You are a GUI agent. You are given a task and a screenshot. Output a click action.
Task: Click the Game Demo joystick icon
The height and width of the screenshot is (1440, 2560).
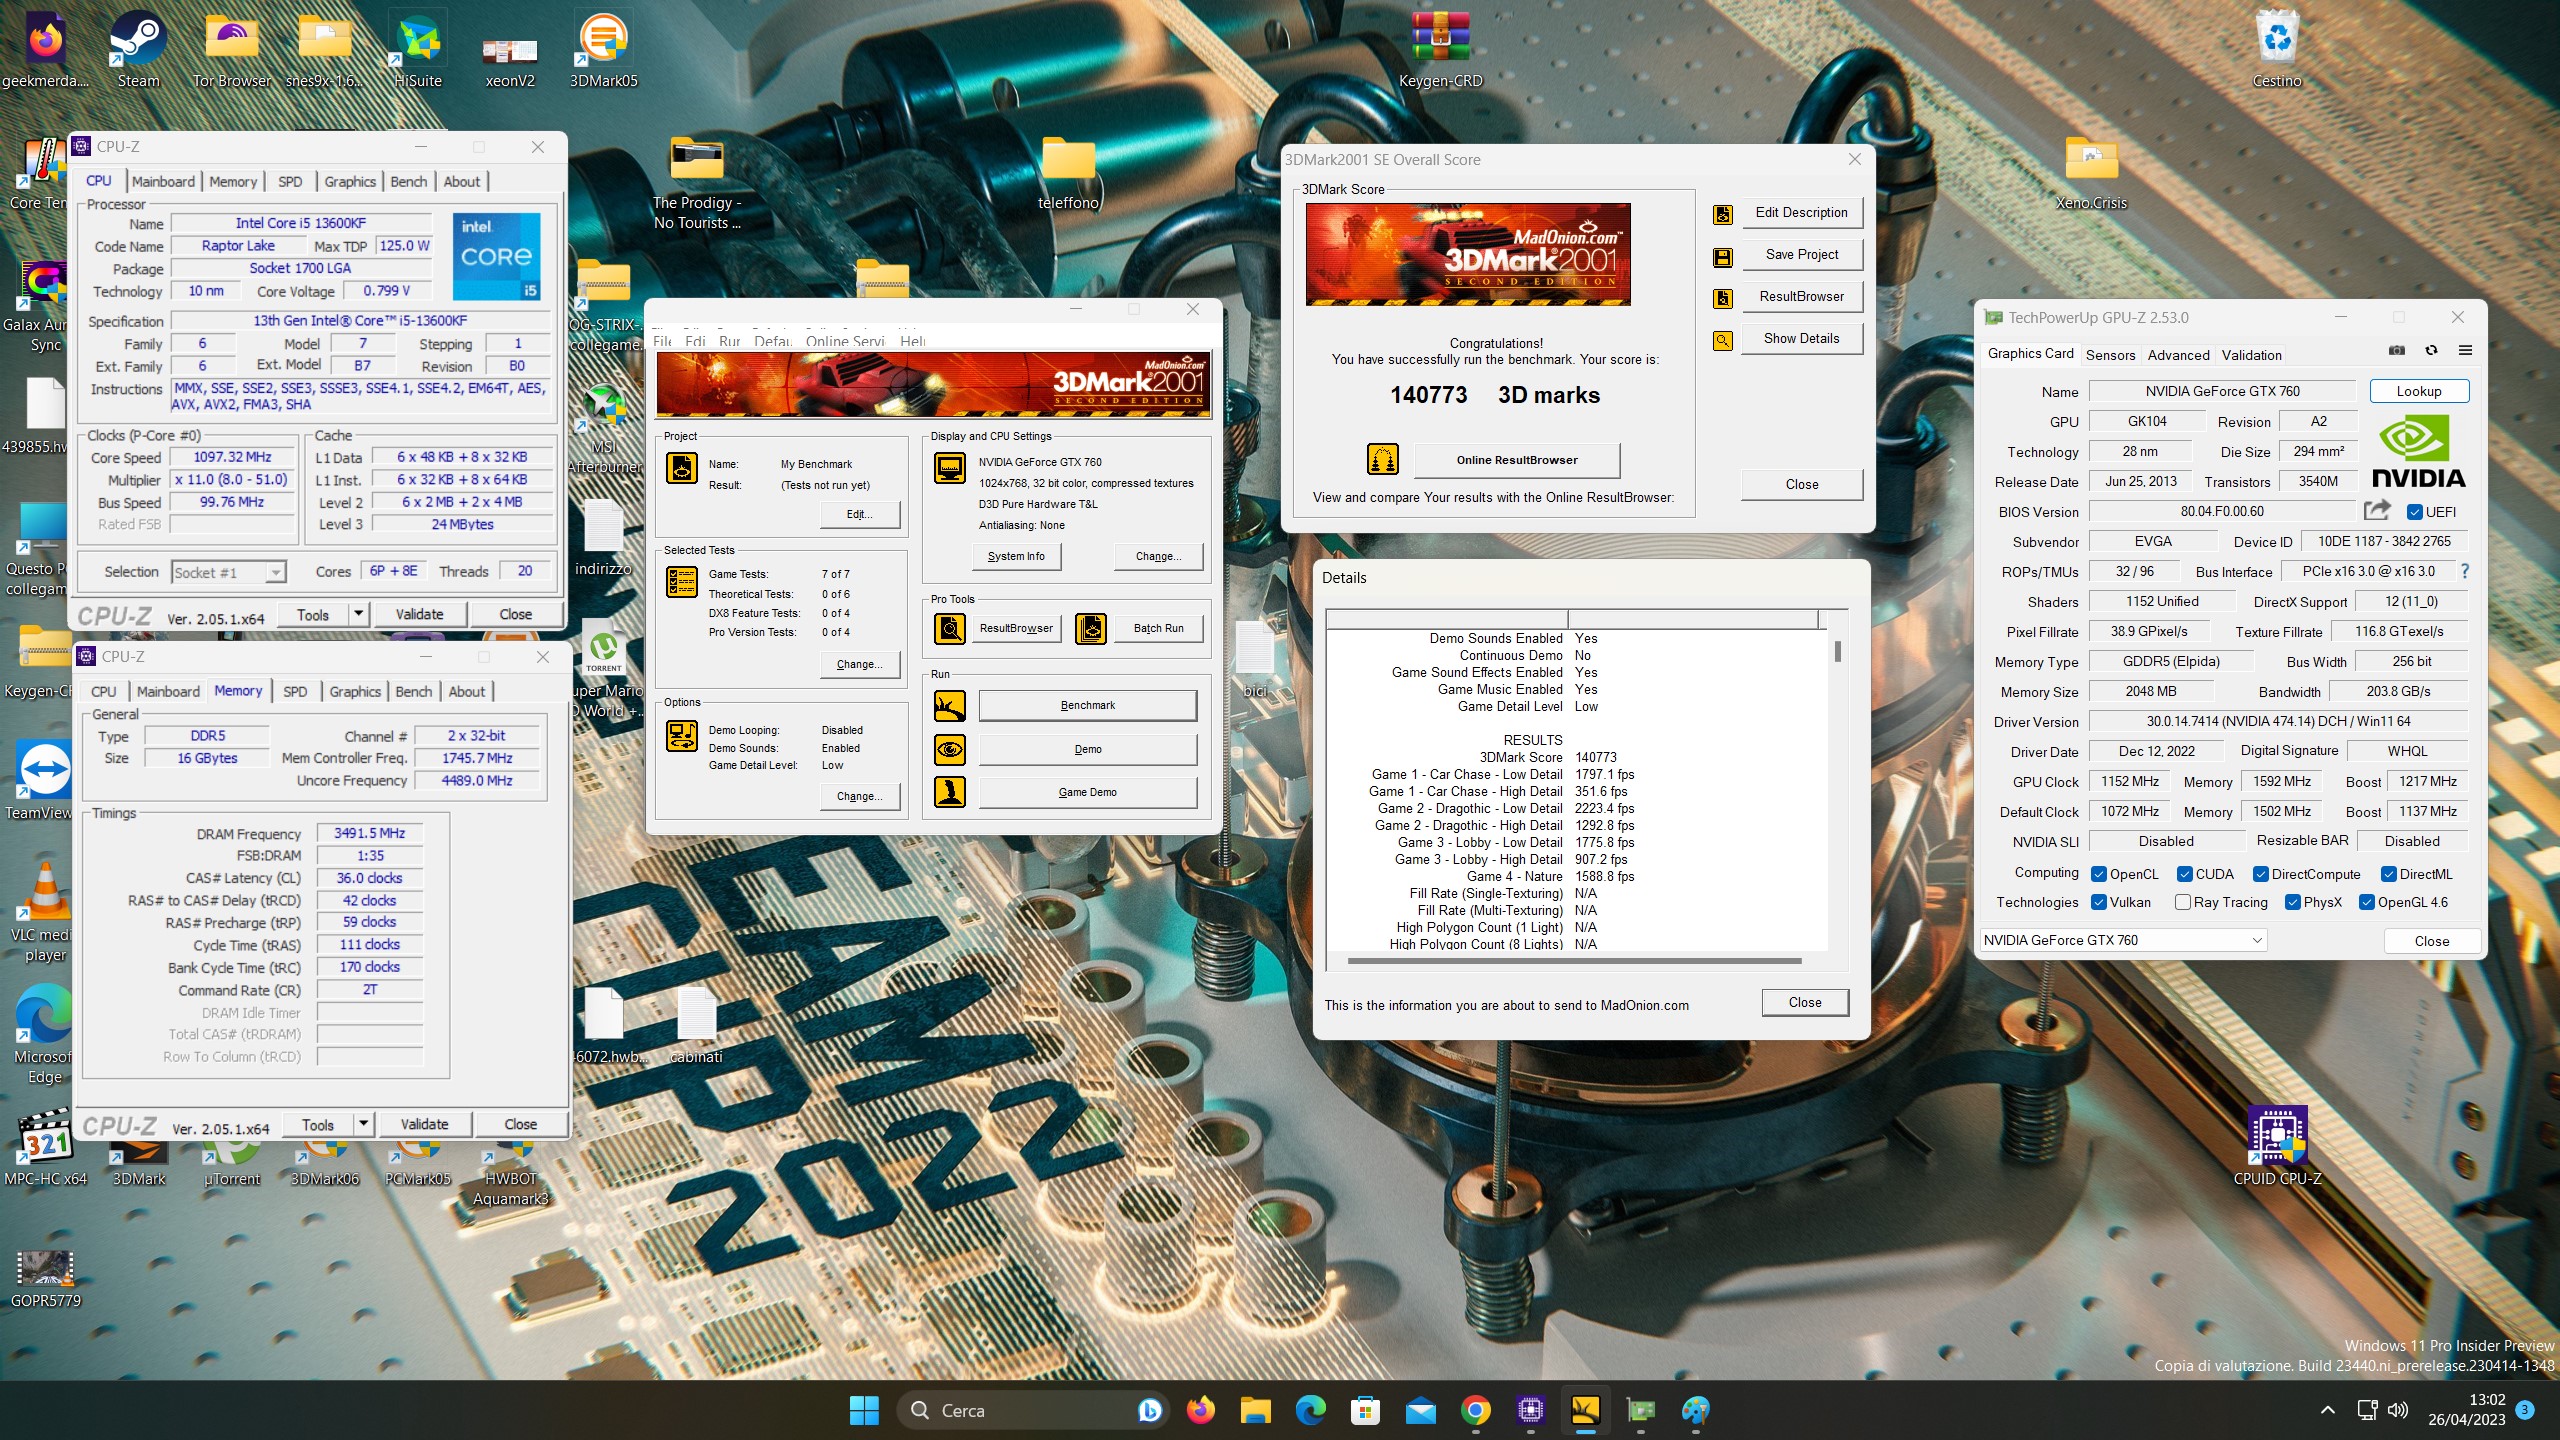point(949,792)
